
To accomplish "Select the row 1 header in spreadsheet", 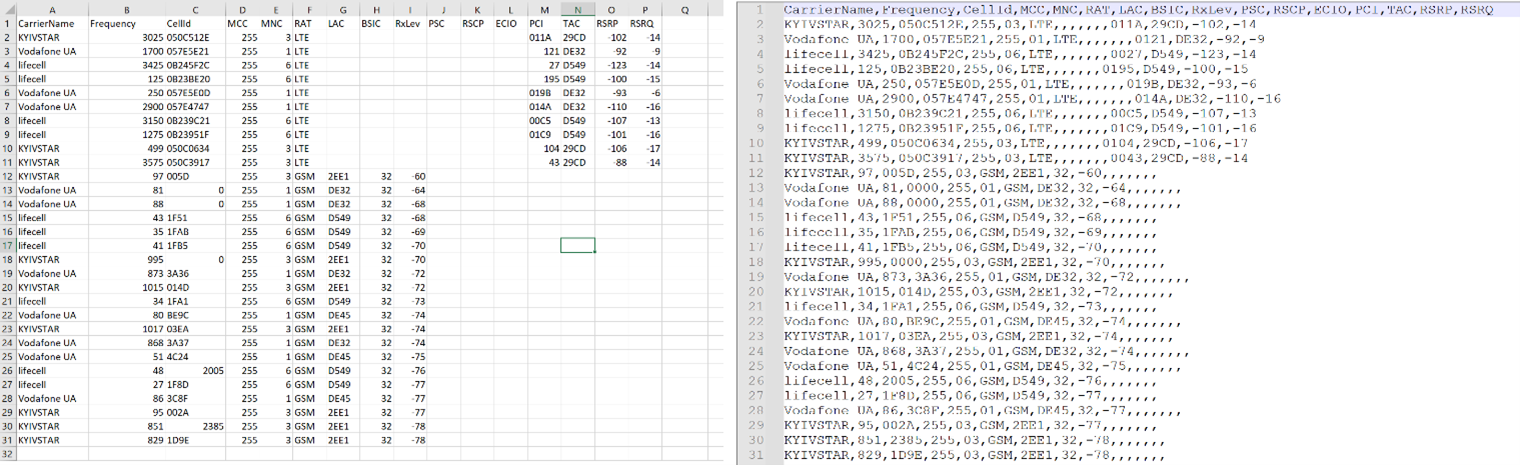I will [x=8, y=22].
